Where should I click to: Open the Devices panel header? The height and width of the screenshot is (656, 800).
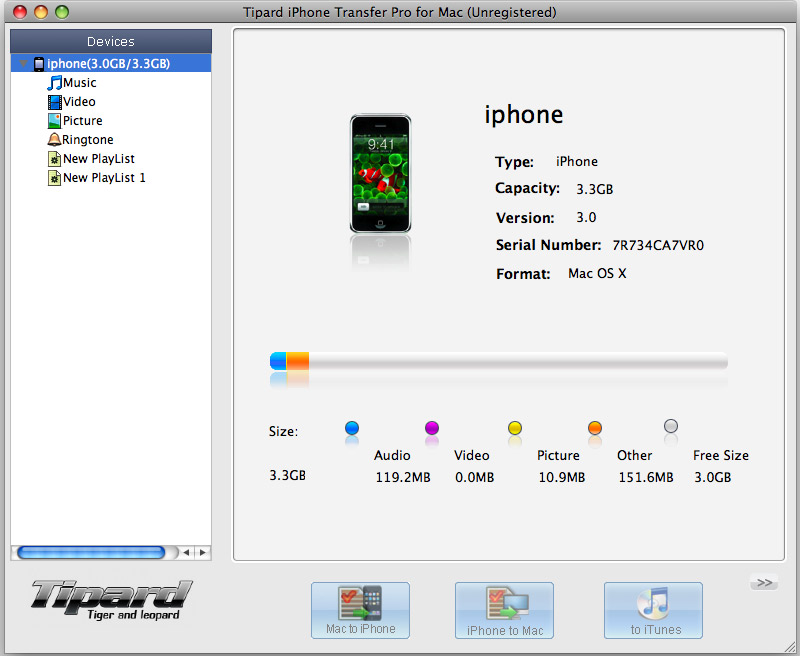110,41
